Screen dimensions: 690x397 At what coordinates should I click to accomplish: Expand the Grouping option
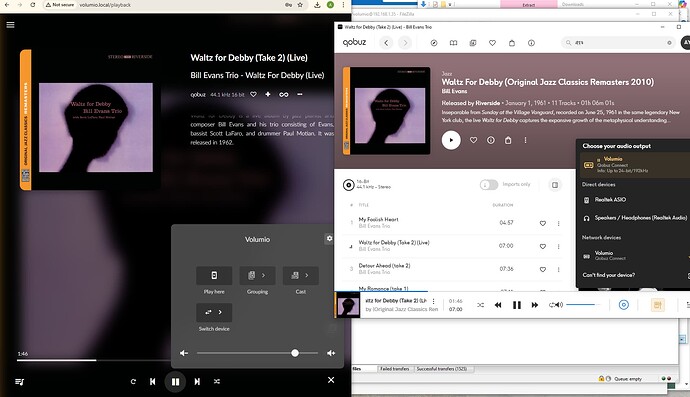(x=257, y=276)
